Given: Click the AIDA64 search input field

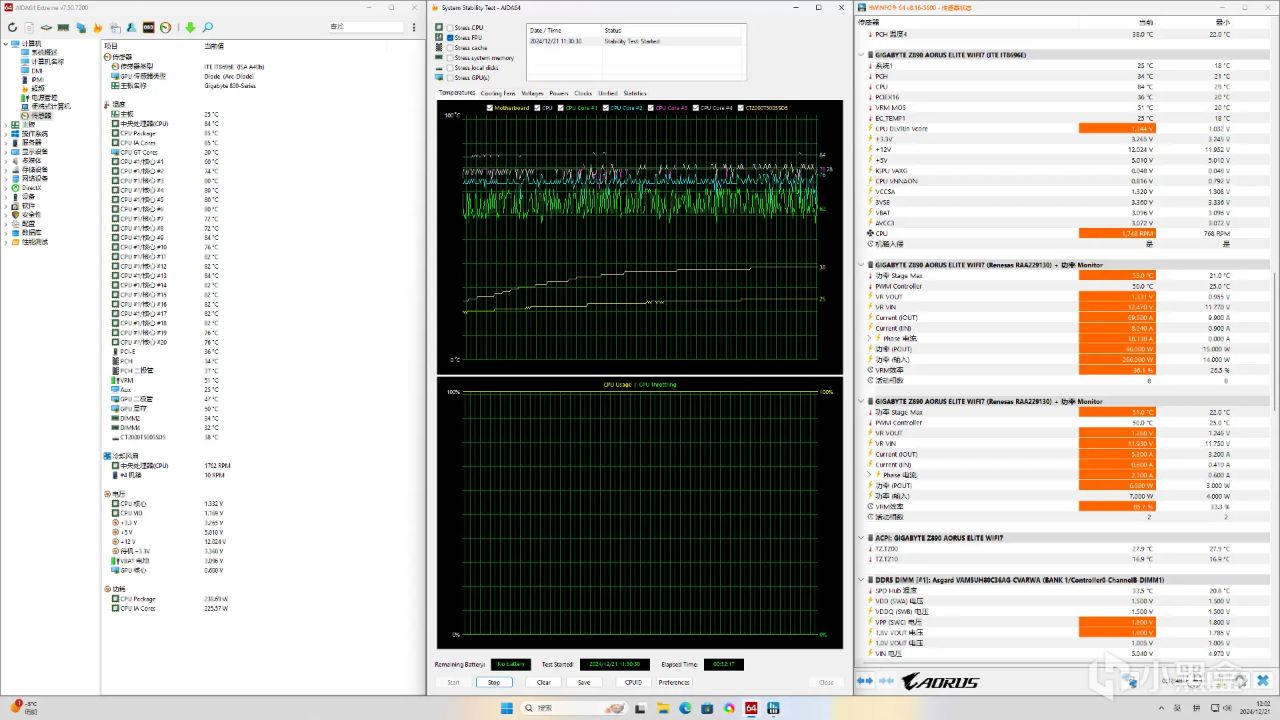Looking at the screenshot, I should pyautogui.click(x=365, y=27).
